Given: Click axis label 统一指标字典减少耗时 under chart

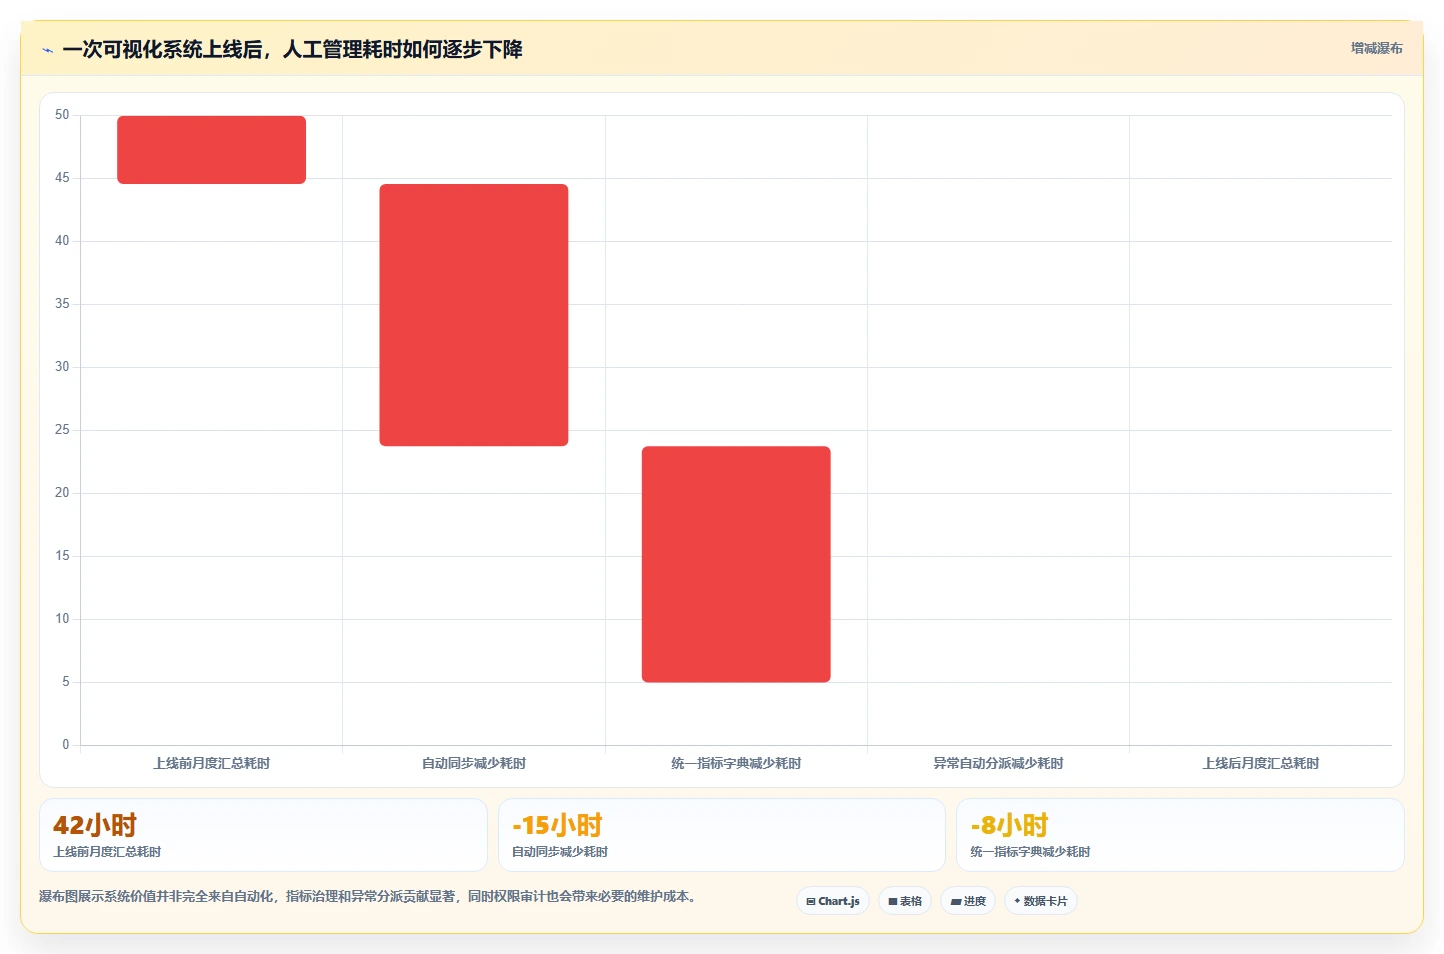Looking at the screenshot, I should click(736, 763).
